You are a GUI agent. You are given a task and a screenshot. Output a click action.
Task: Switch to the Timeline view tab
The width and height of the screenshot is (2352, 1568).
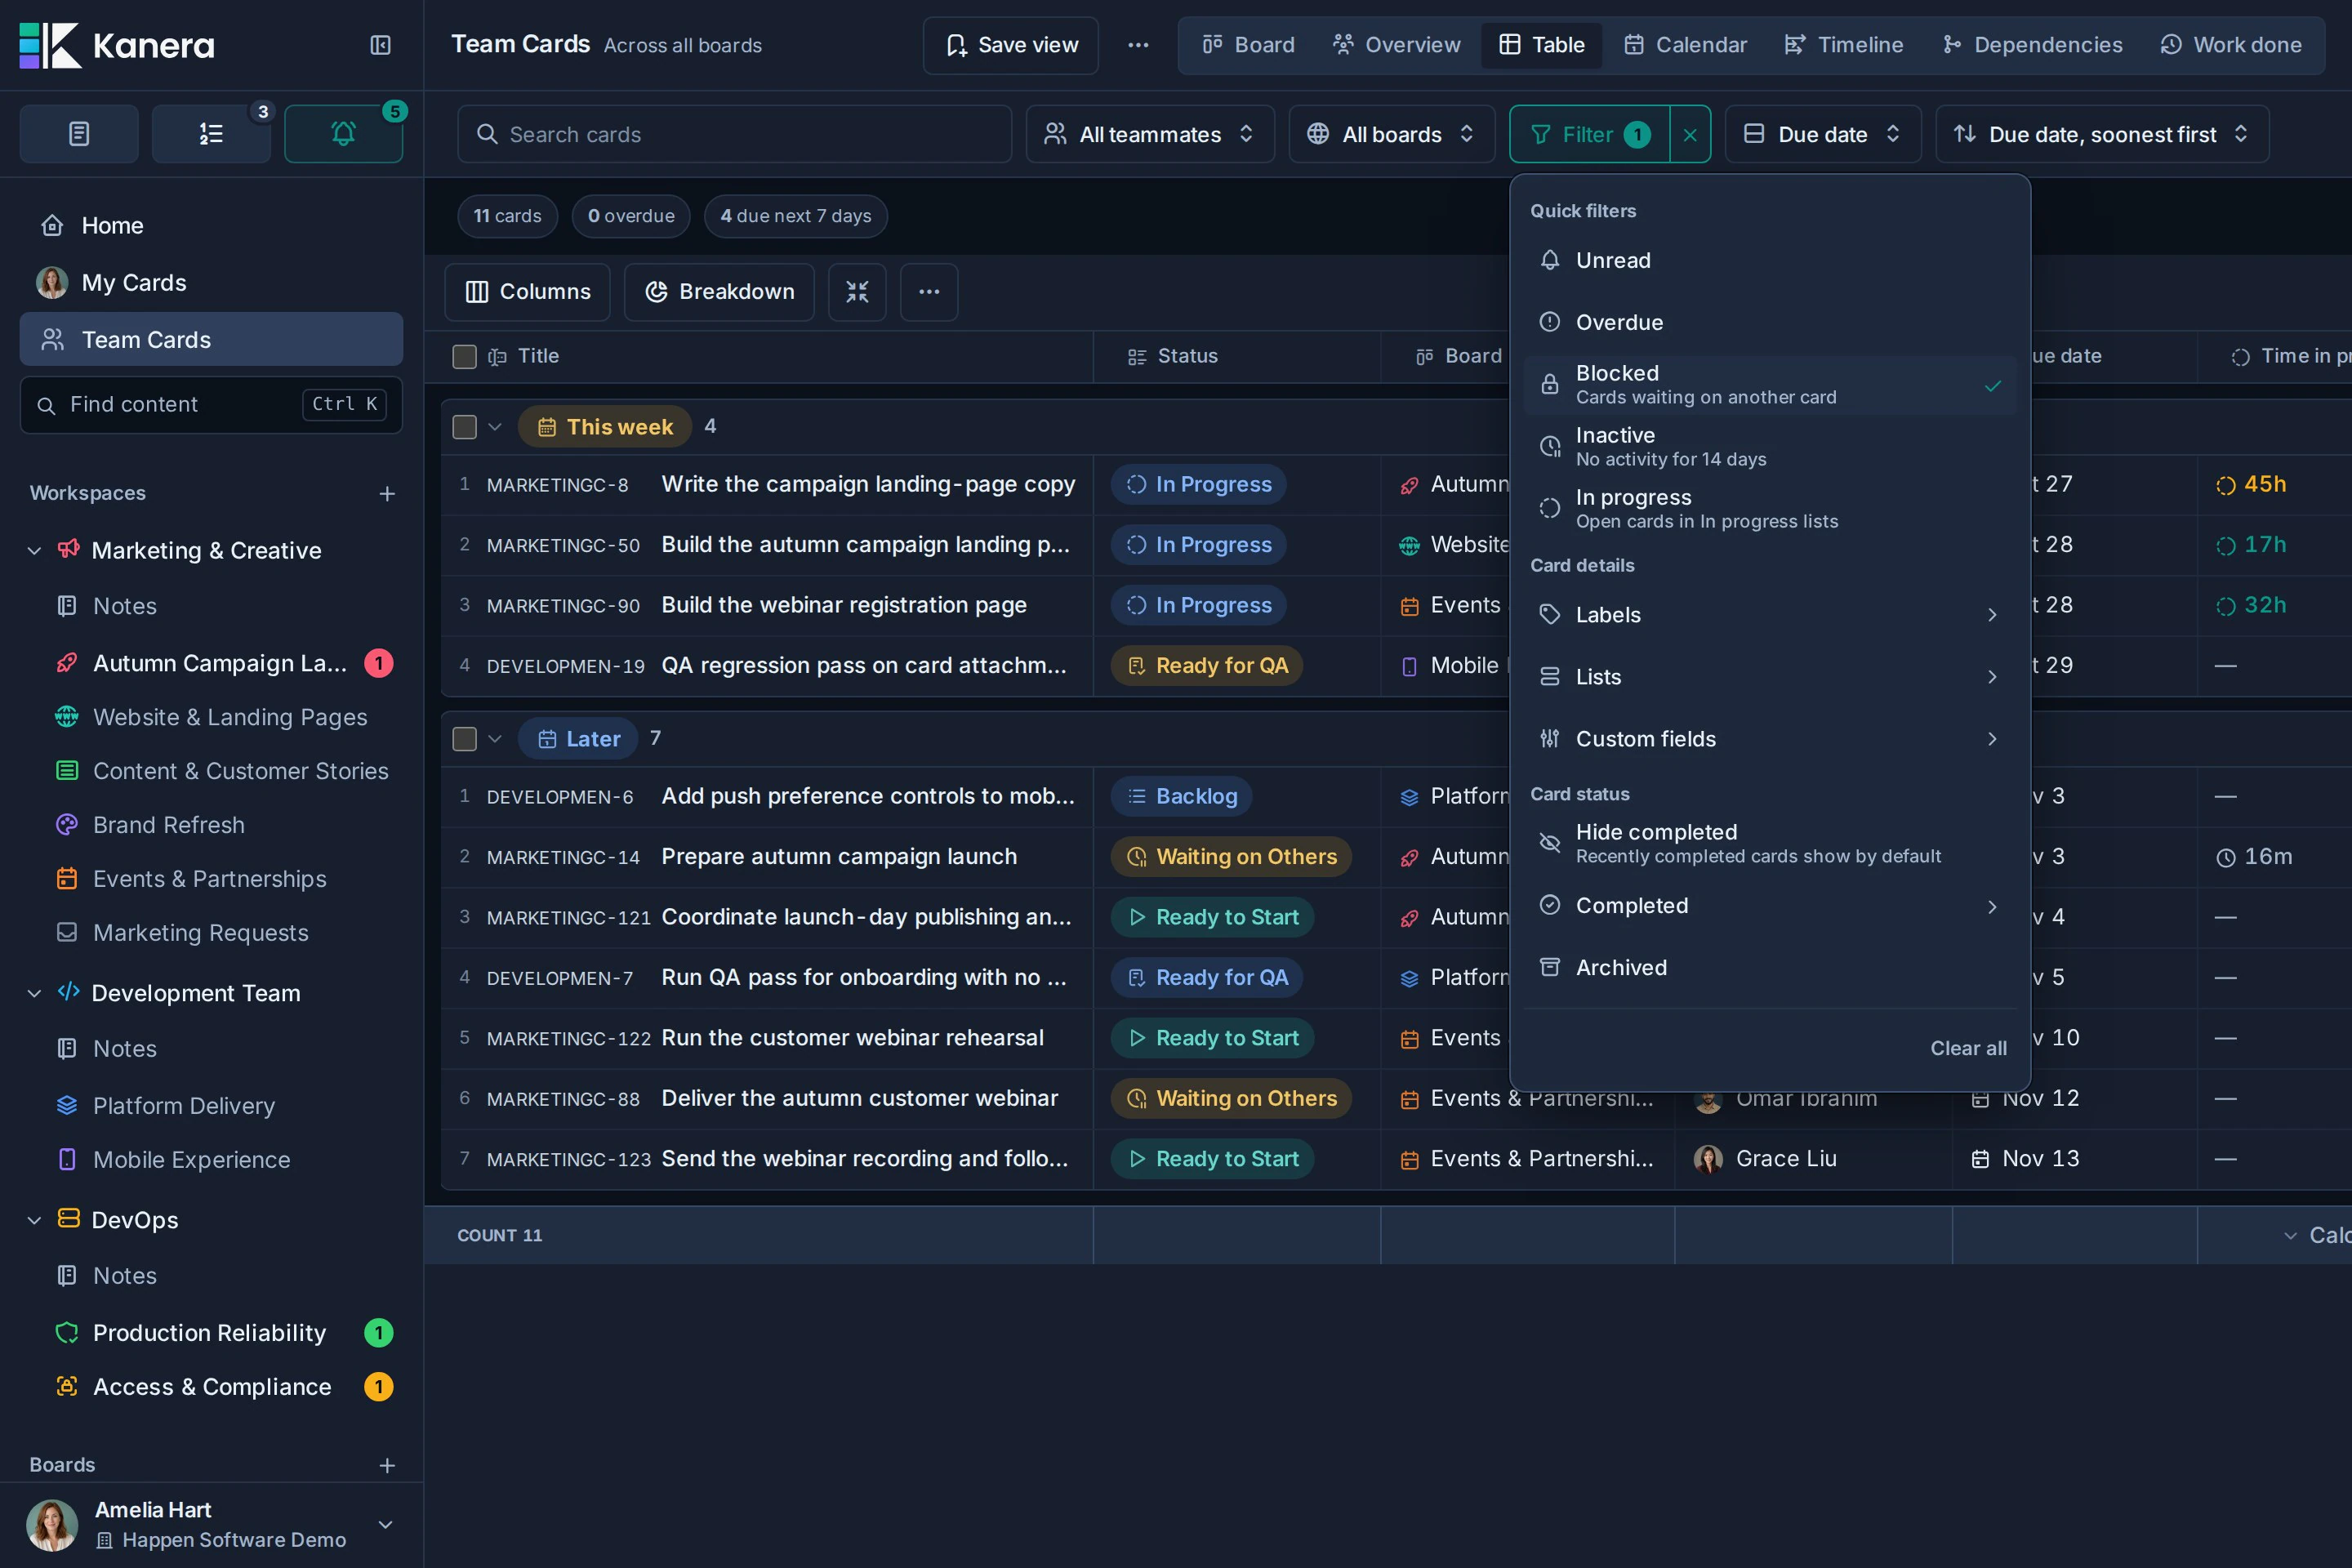(x=1844, y=45)
